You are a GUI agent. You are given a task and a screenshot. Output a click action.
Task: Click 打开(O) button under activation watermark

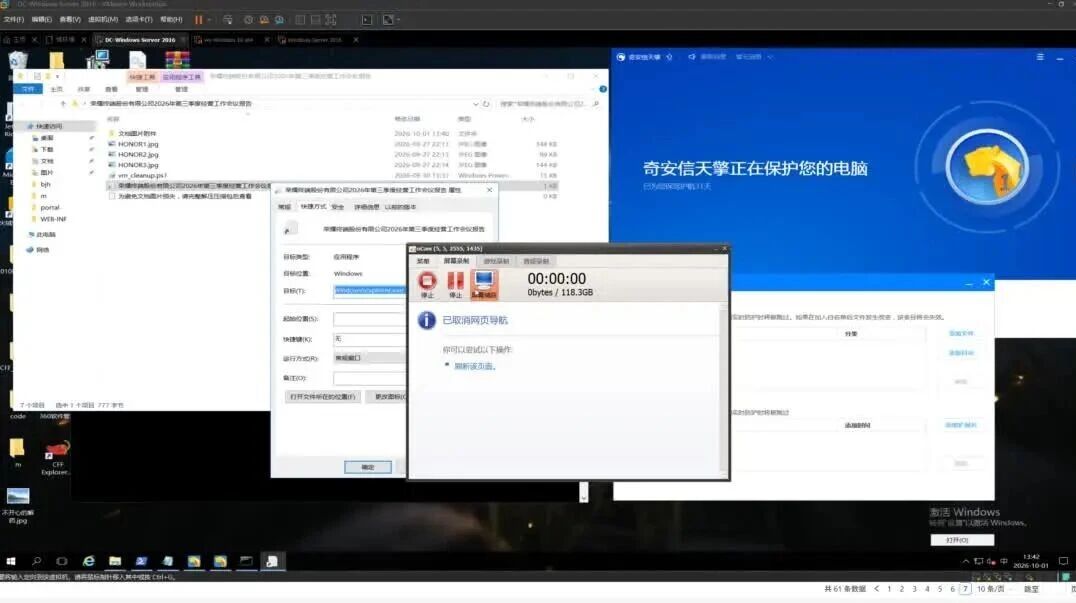961,541
